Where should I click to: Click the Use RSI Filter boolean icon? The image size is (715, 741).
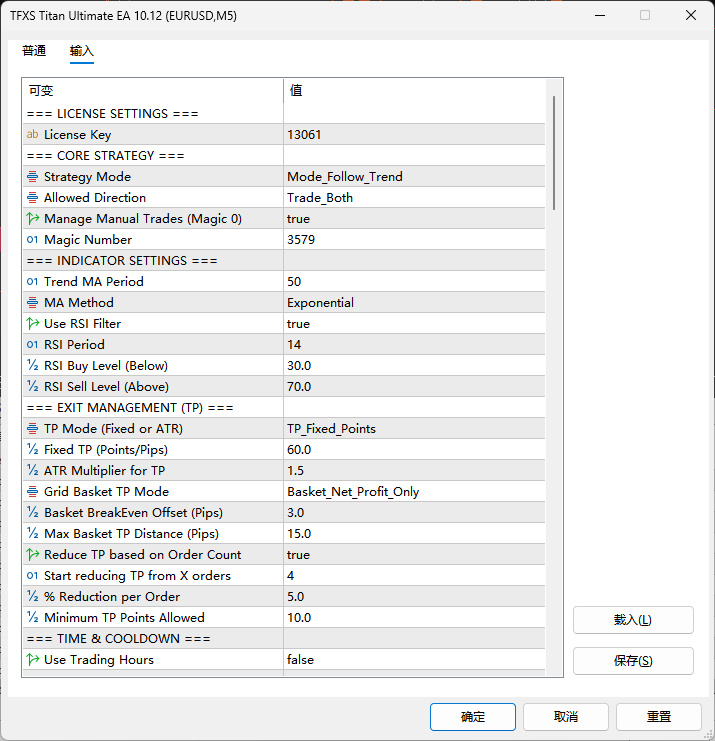tap(32, 324)
